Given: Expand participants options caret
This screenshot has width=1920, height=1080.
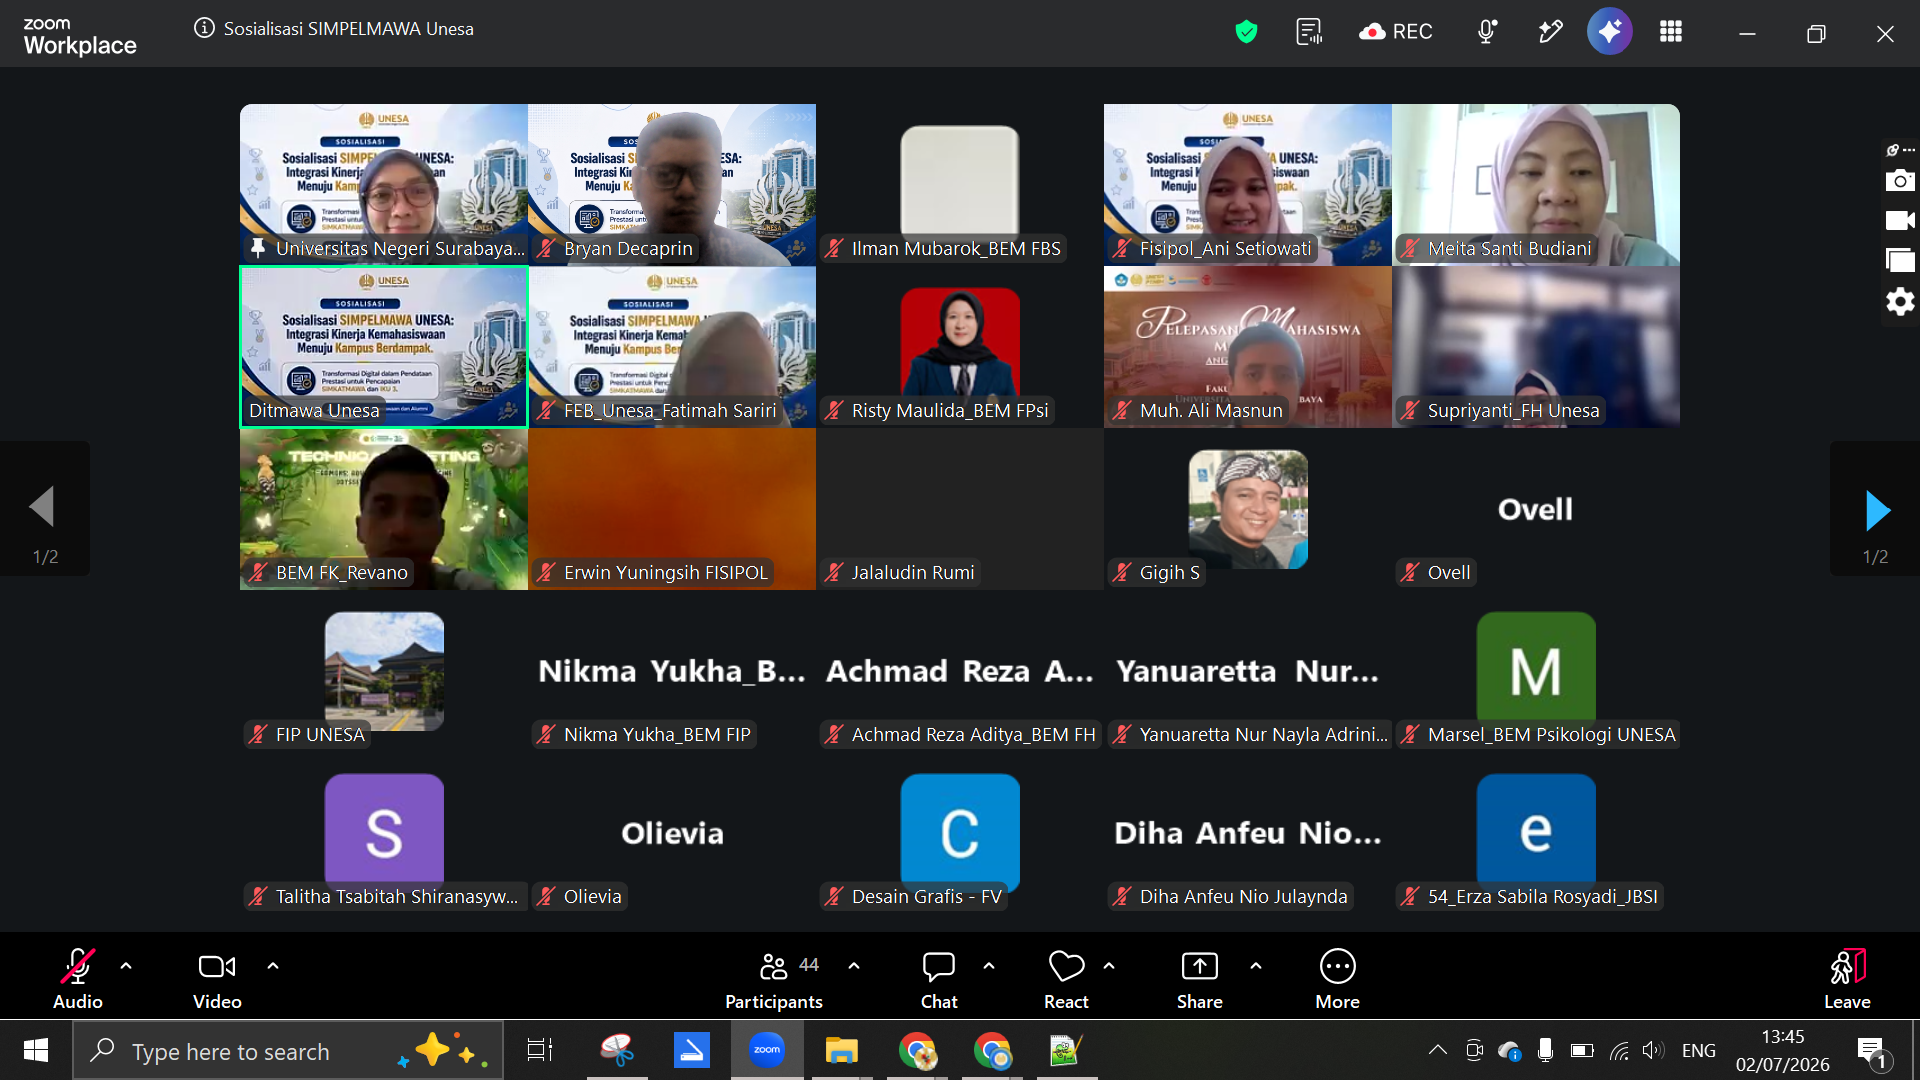Looking at the screenshot, I should click(854, 966).
